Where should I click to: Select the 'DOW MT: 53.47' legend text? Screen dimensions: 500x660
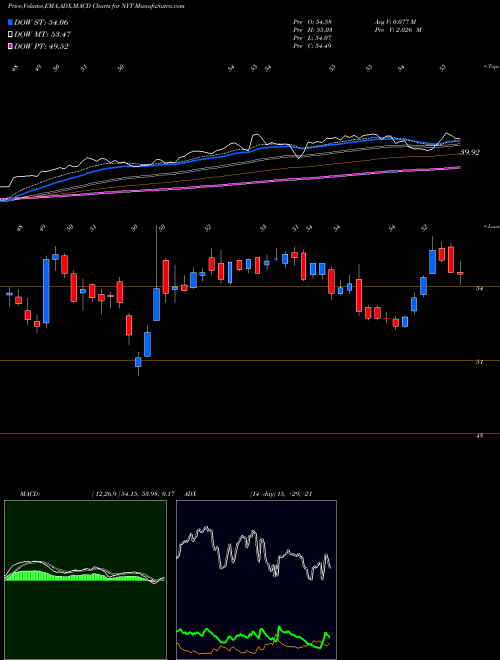(42, 35)
